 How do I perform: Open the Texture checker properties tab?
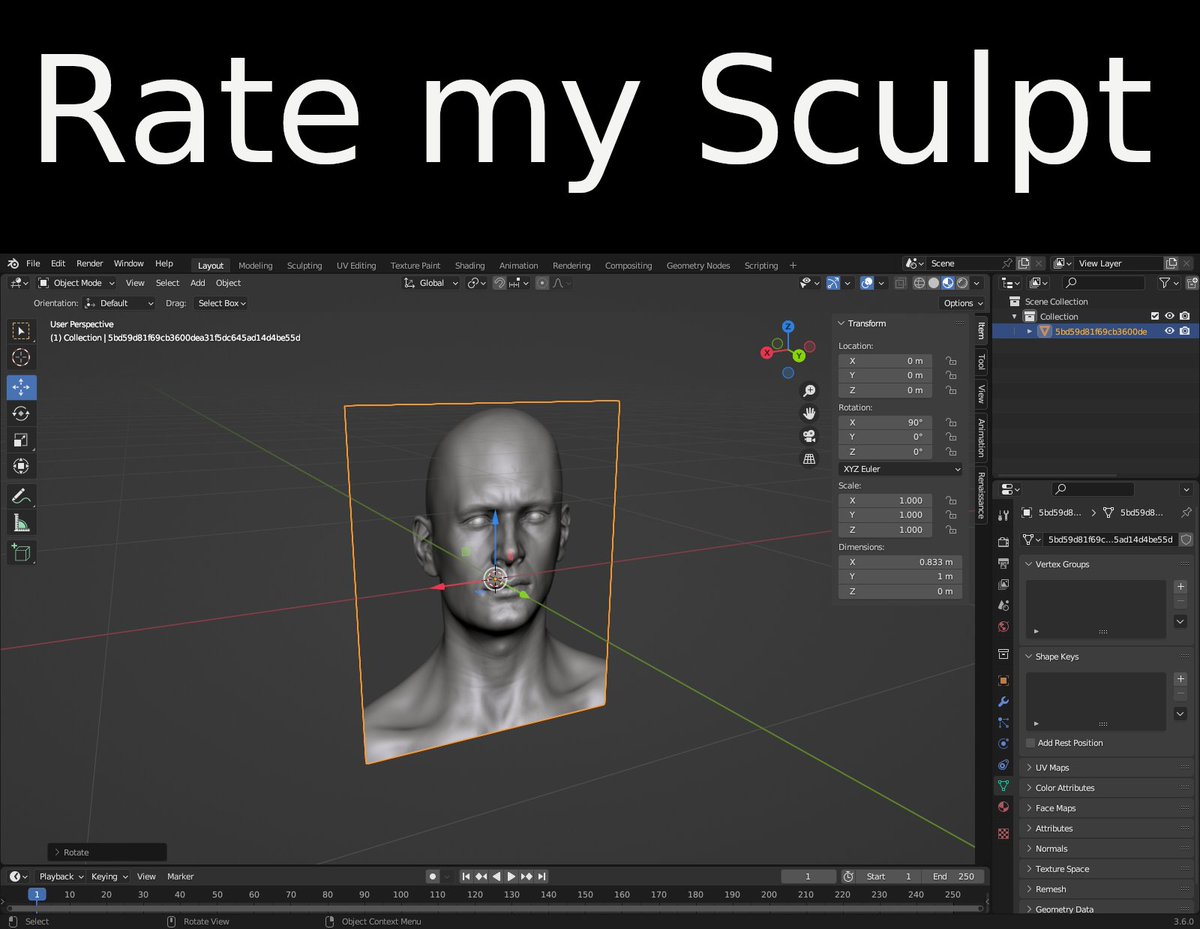click(1003, 833)
